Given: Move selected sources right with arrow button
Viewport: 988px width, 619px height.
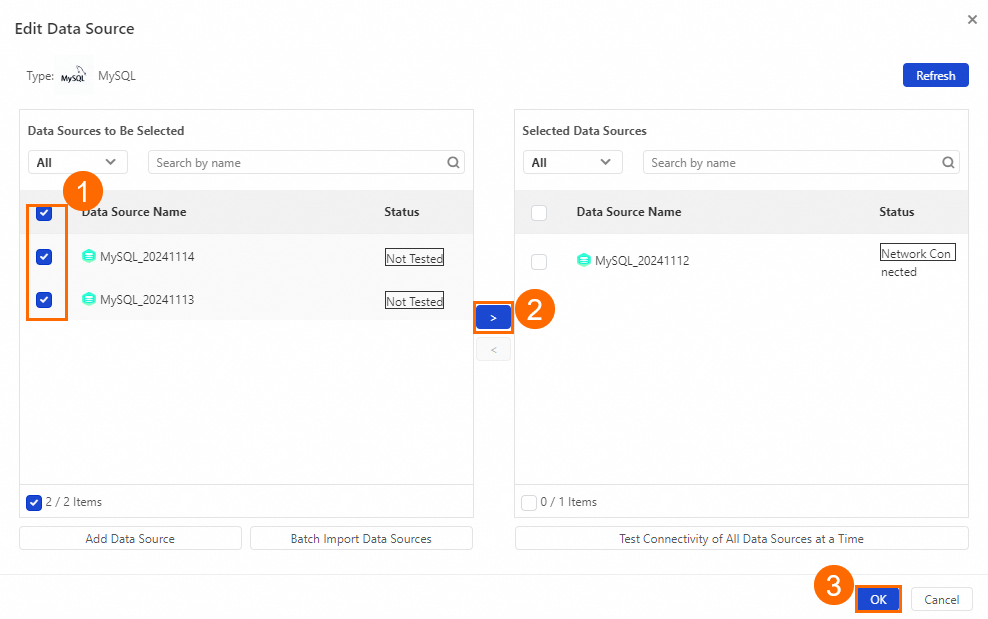Looking at the screenshot, I should click(493, 317).
